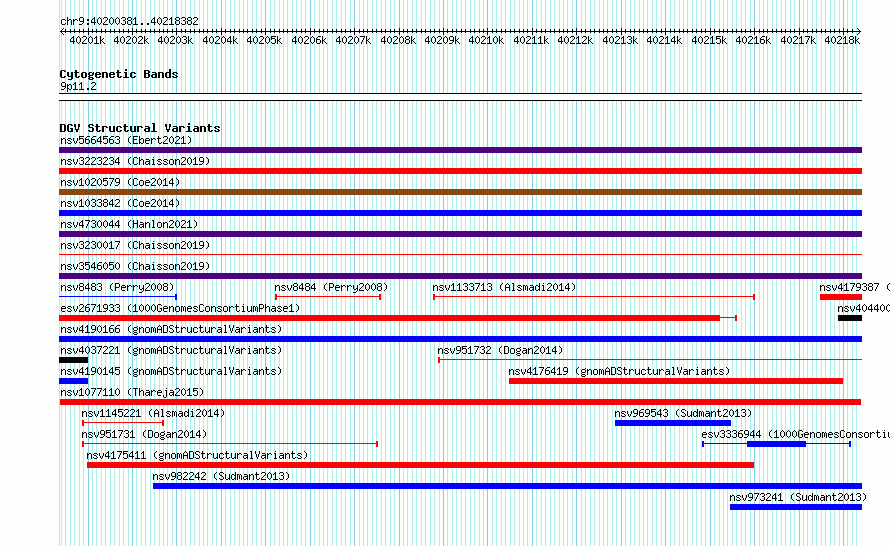890x546 pixels.
Task: Click the nsv8483 (Perry2008) label
Action: [x=117, y=287]
